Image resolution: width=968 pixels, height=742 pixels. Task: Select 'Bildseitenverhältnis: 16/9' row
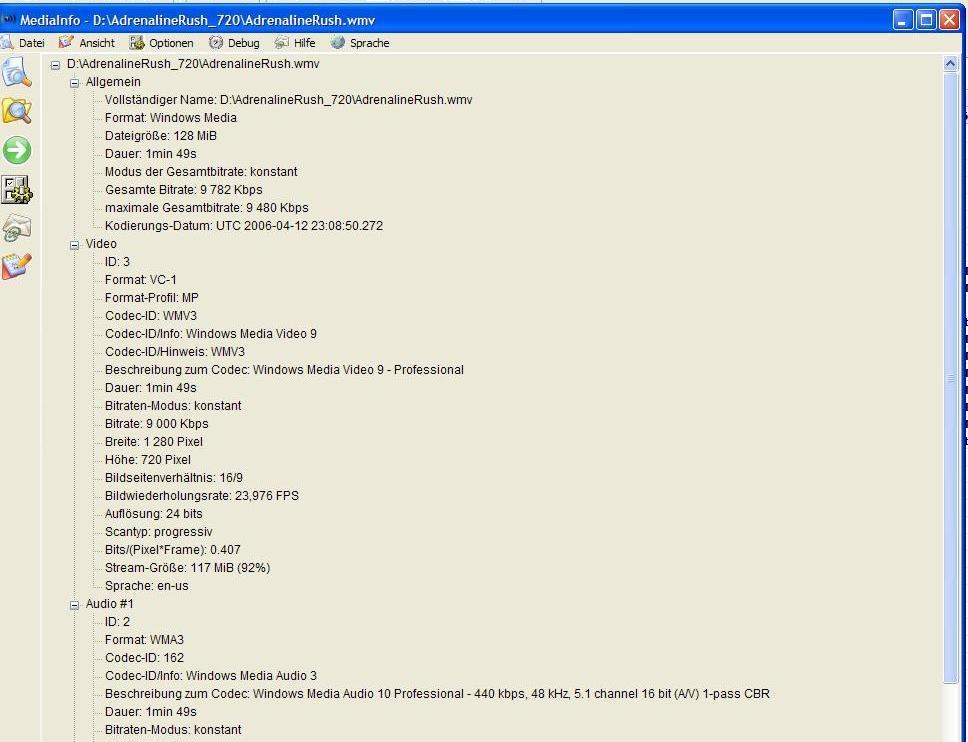(x=173, y=478)
